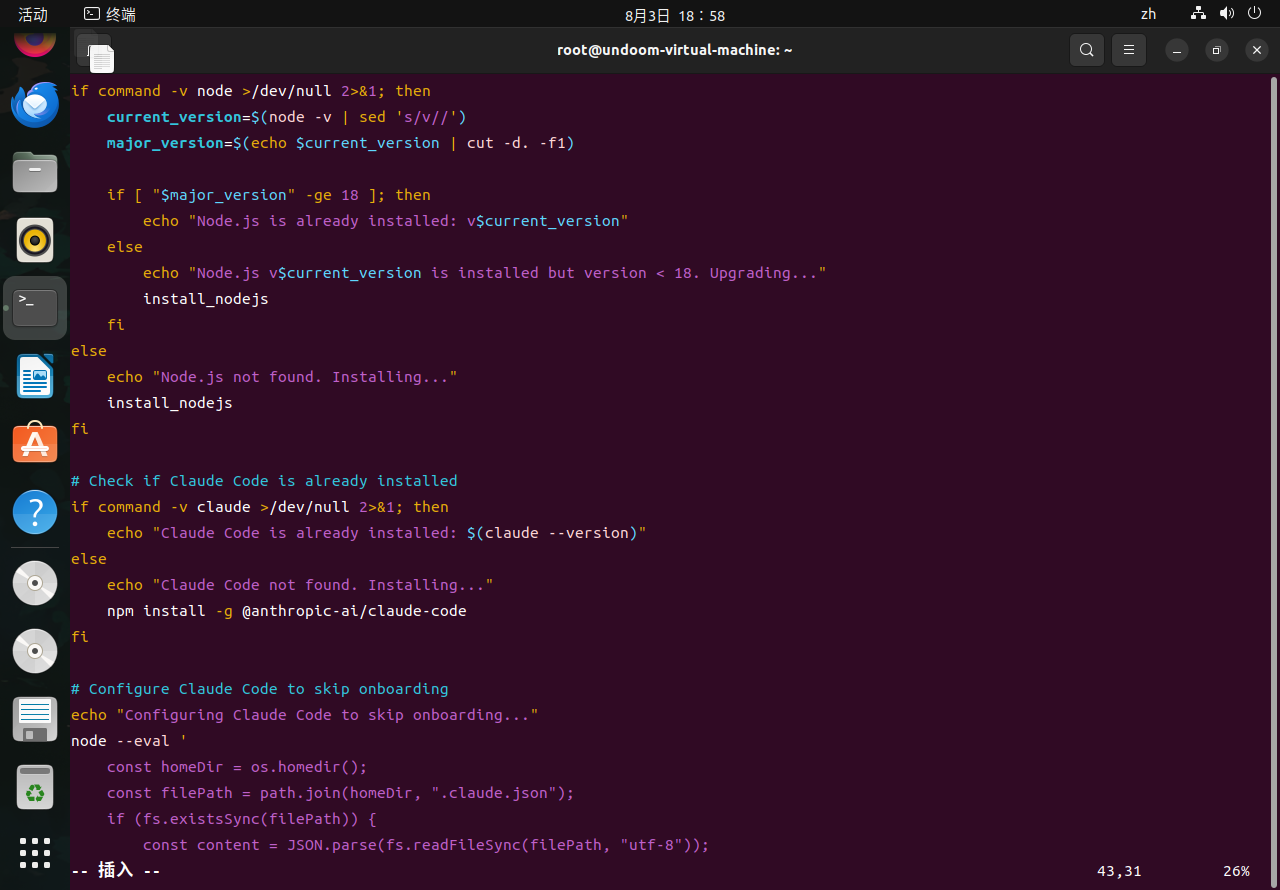Click the window title root@undoom-virtual-machine: ~
The image size is (1280, 890).
[x=675, y=50]
